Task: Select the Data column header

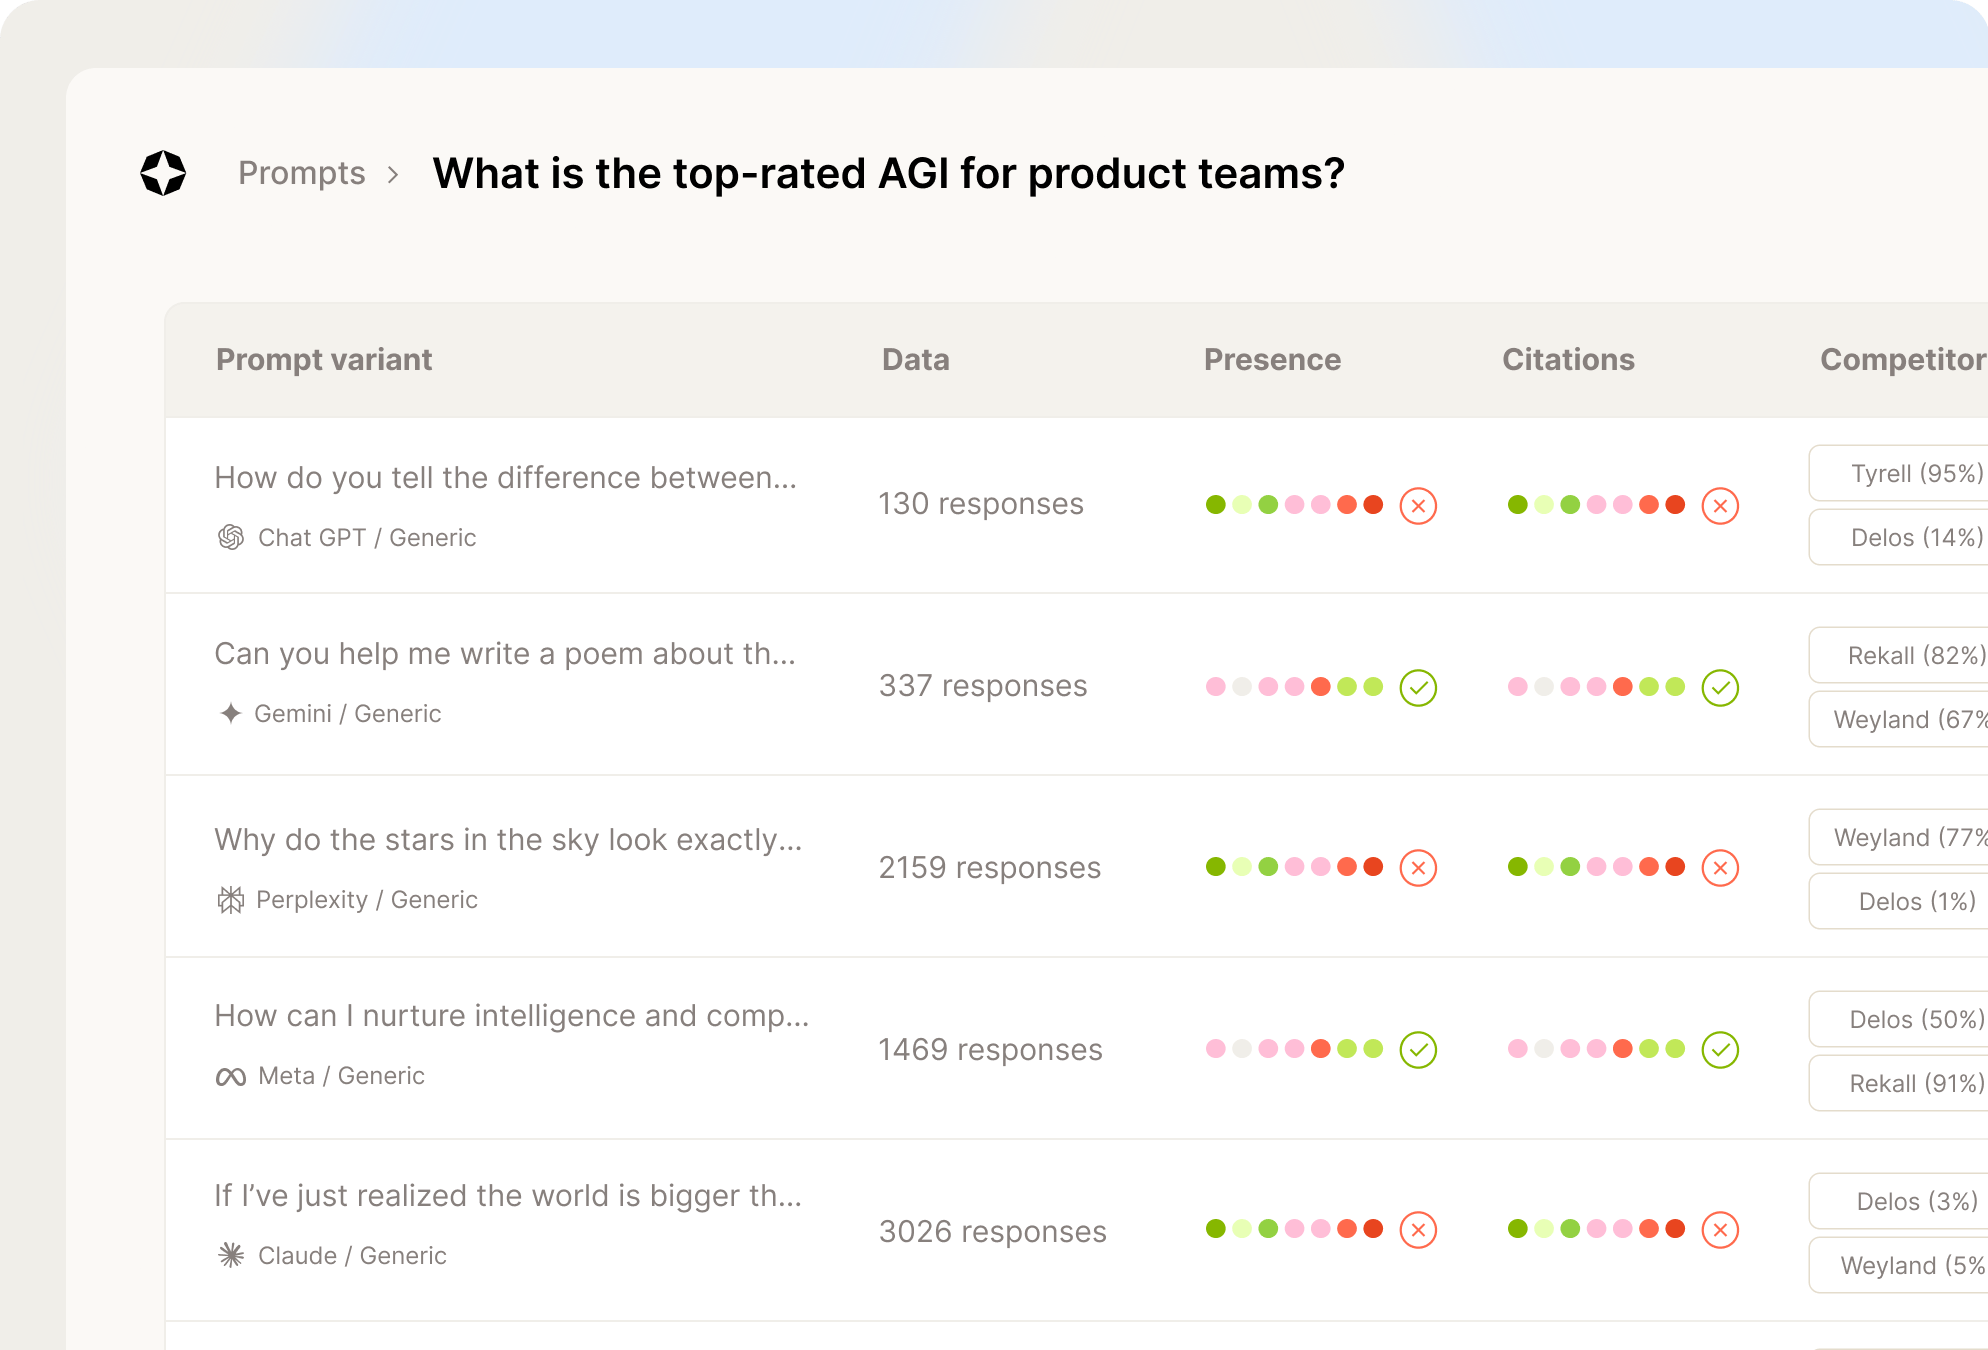Action: coord(915,360)
